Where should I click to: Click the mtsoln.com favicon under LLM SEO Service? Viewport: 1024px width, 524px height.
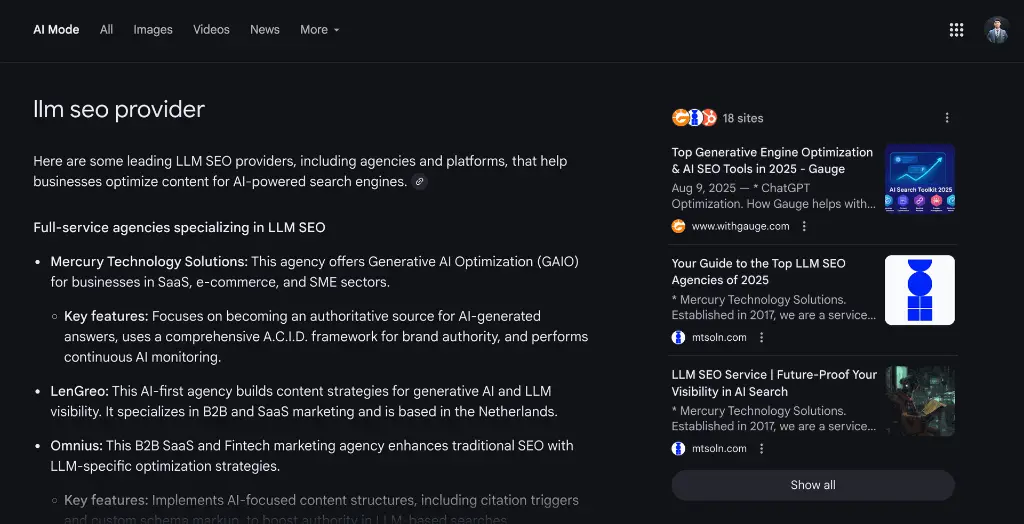point(679,448)
